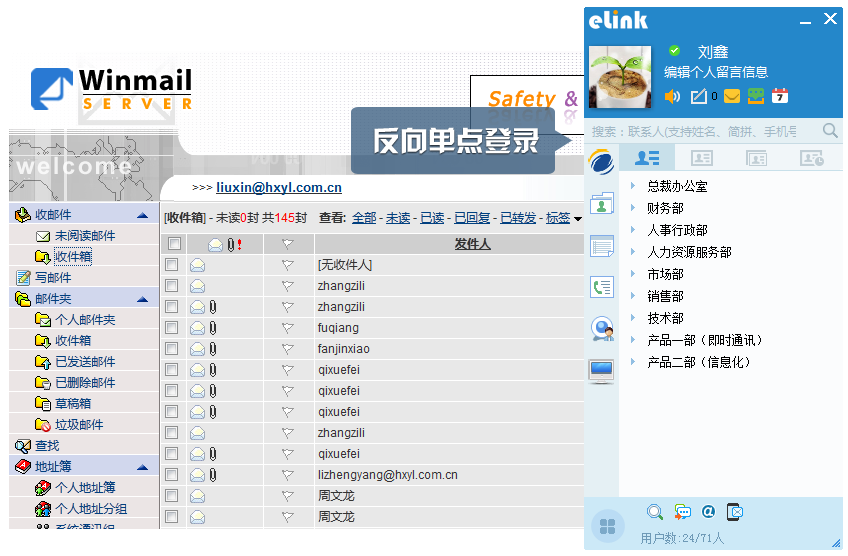Toggle the flag on the fuqiang email
The image size is (848, 556).
pos(288,328)
